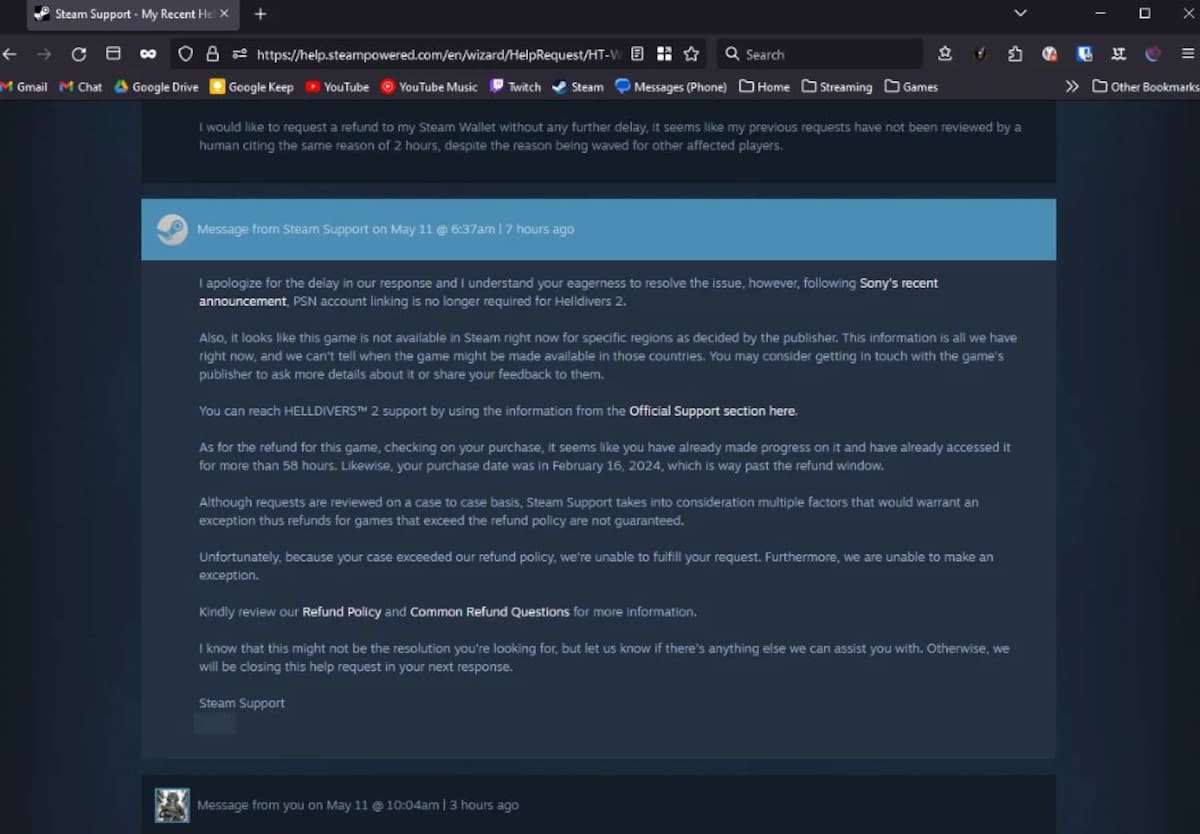Open Sony's recent announcement link

[568, 292]
